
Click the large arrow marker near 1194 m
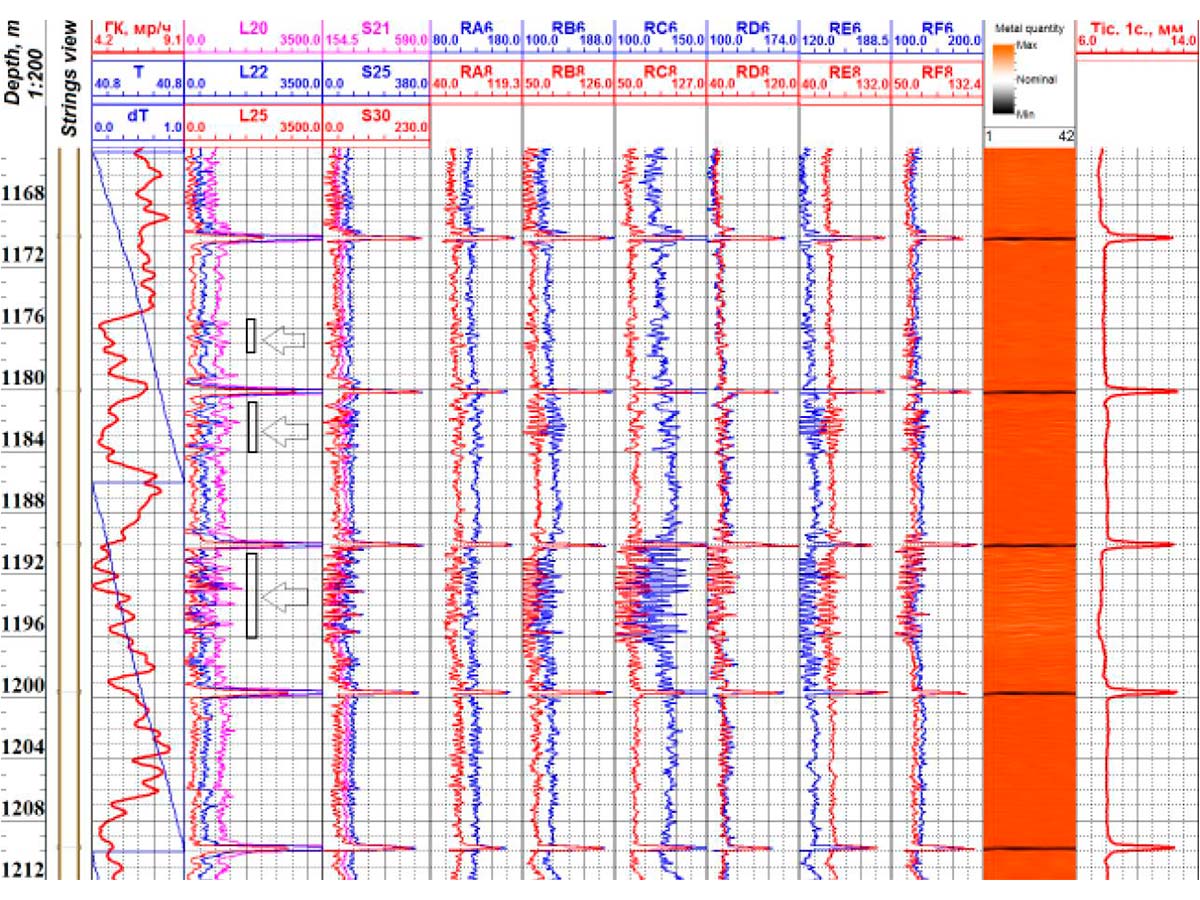click(x=283, y=596)
